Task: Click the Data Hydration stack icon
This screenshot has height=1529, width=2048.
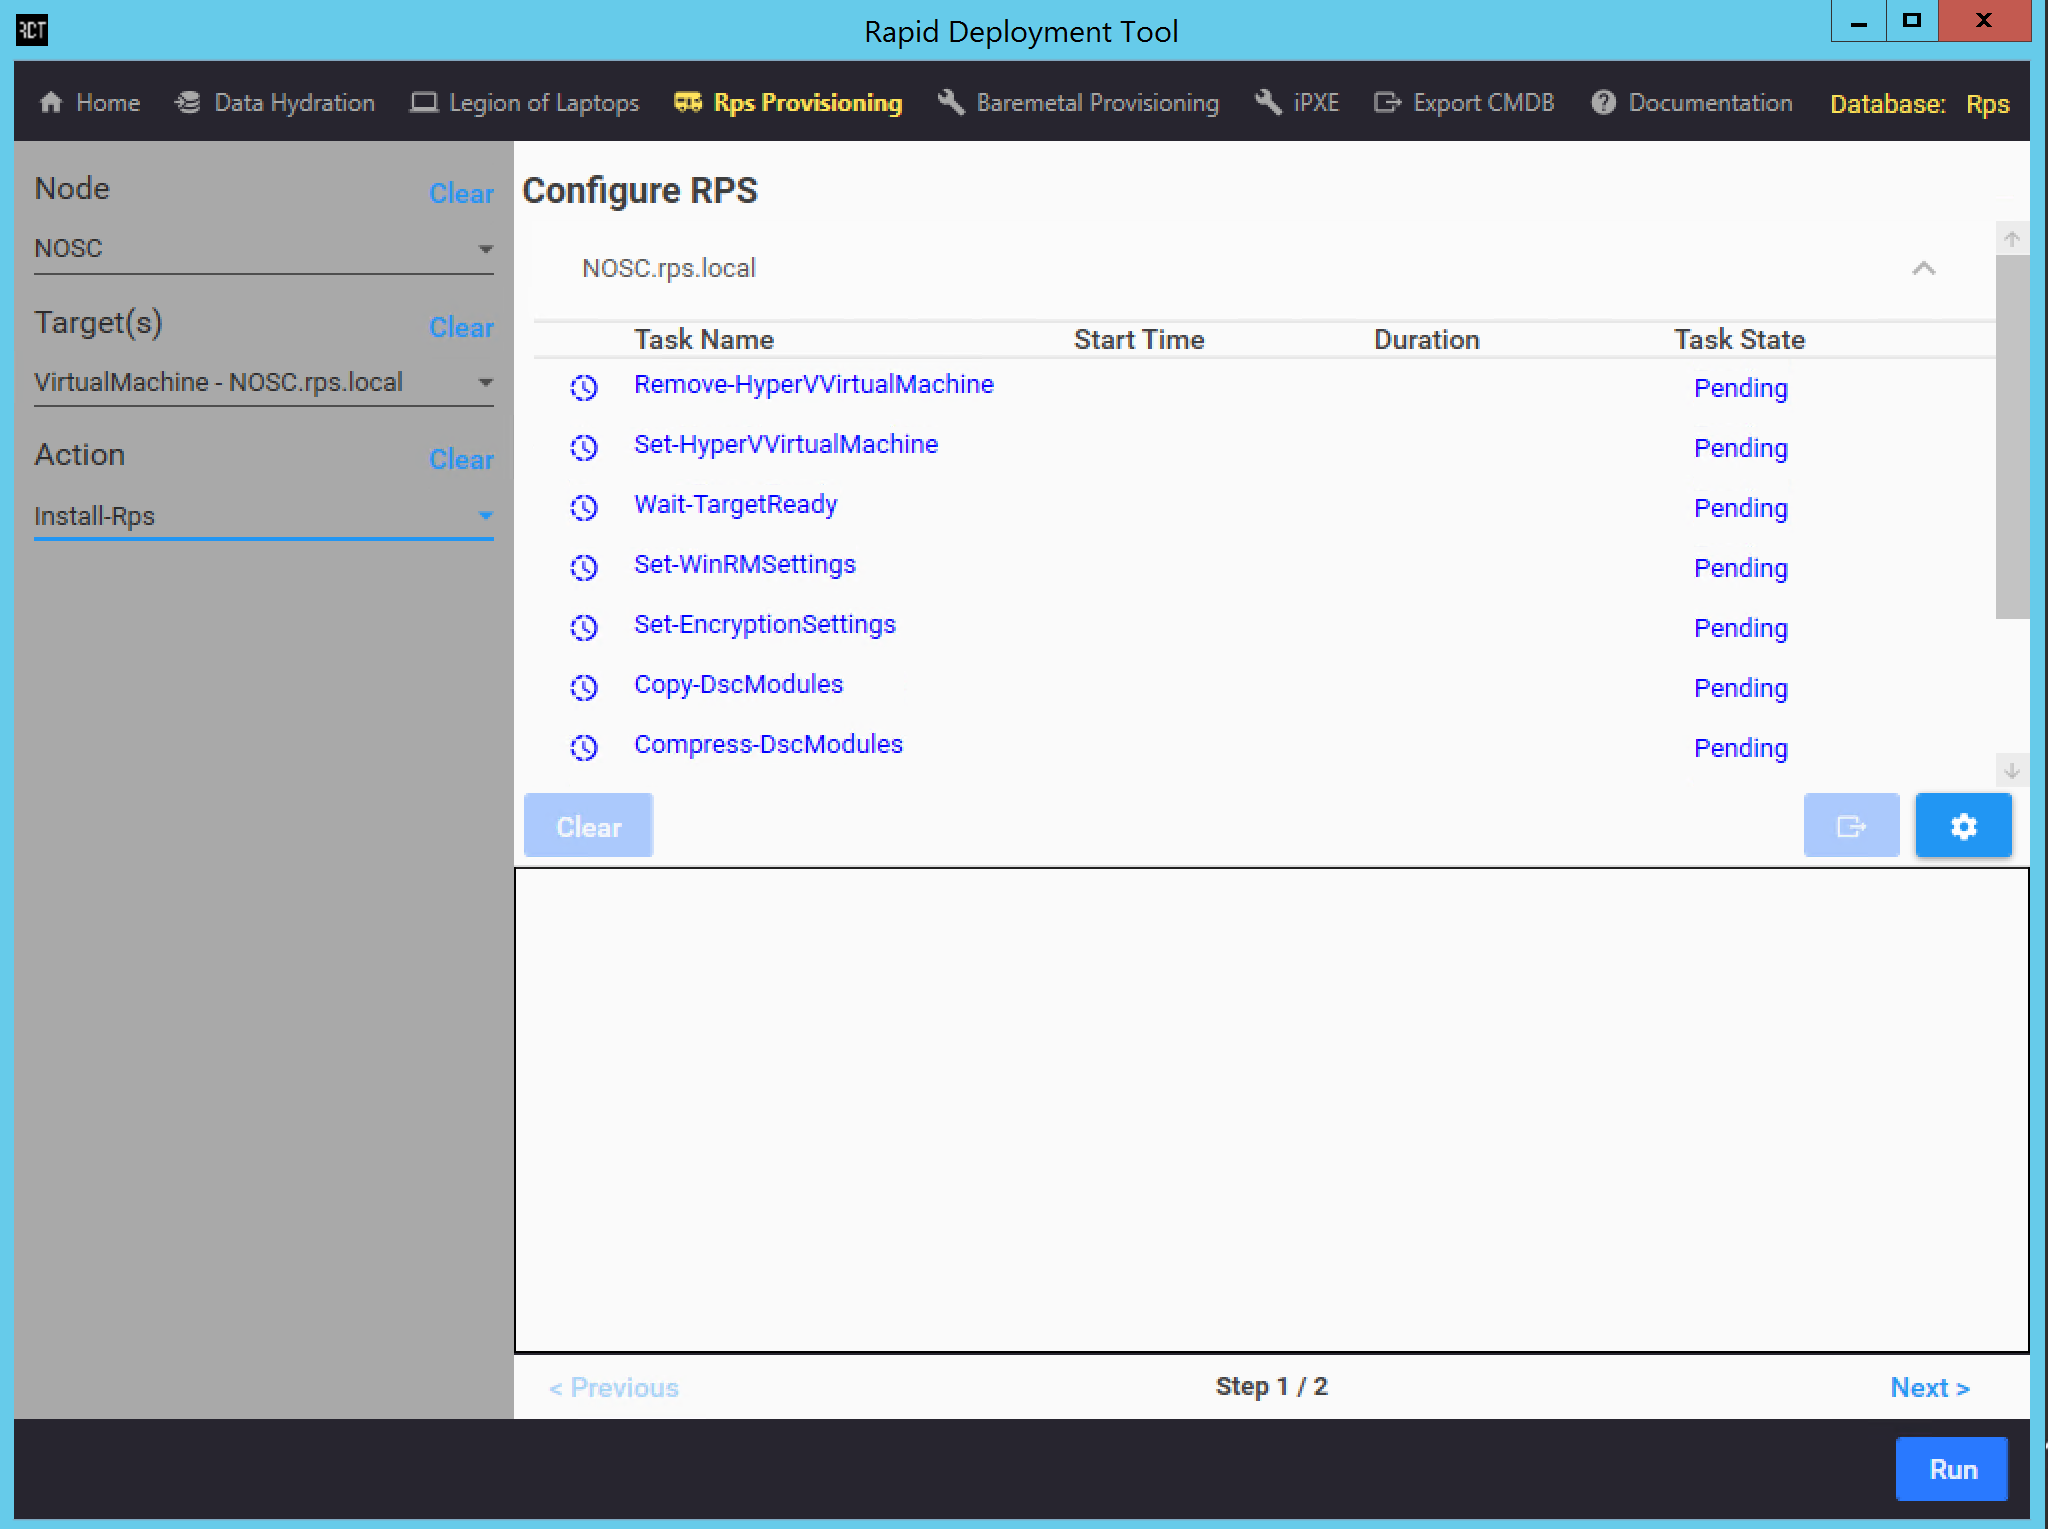Action: tap(187, 103)
